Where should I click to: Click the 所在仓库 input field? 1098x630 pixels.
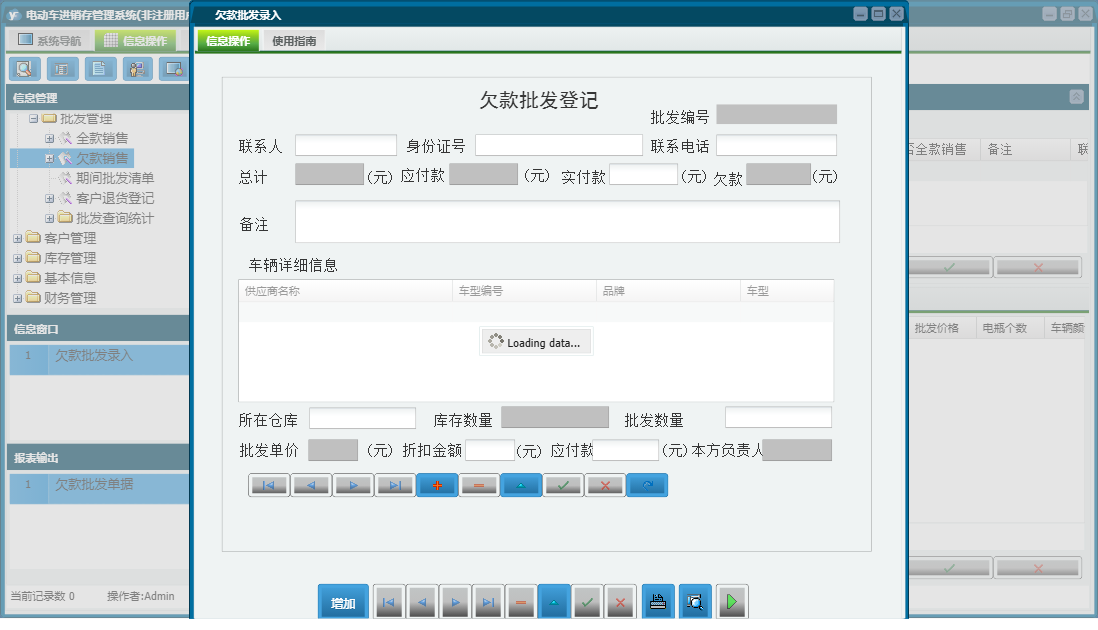tap(363, 418)
